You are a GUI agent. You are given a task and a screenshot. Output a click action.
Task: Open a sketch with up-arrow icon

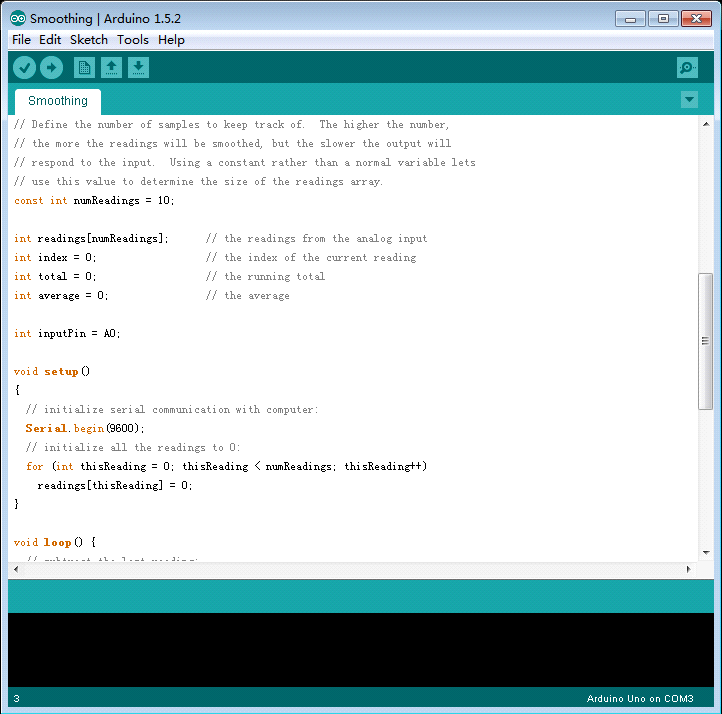112,67
